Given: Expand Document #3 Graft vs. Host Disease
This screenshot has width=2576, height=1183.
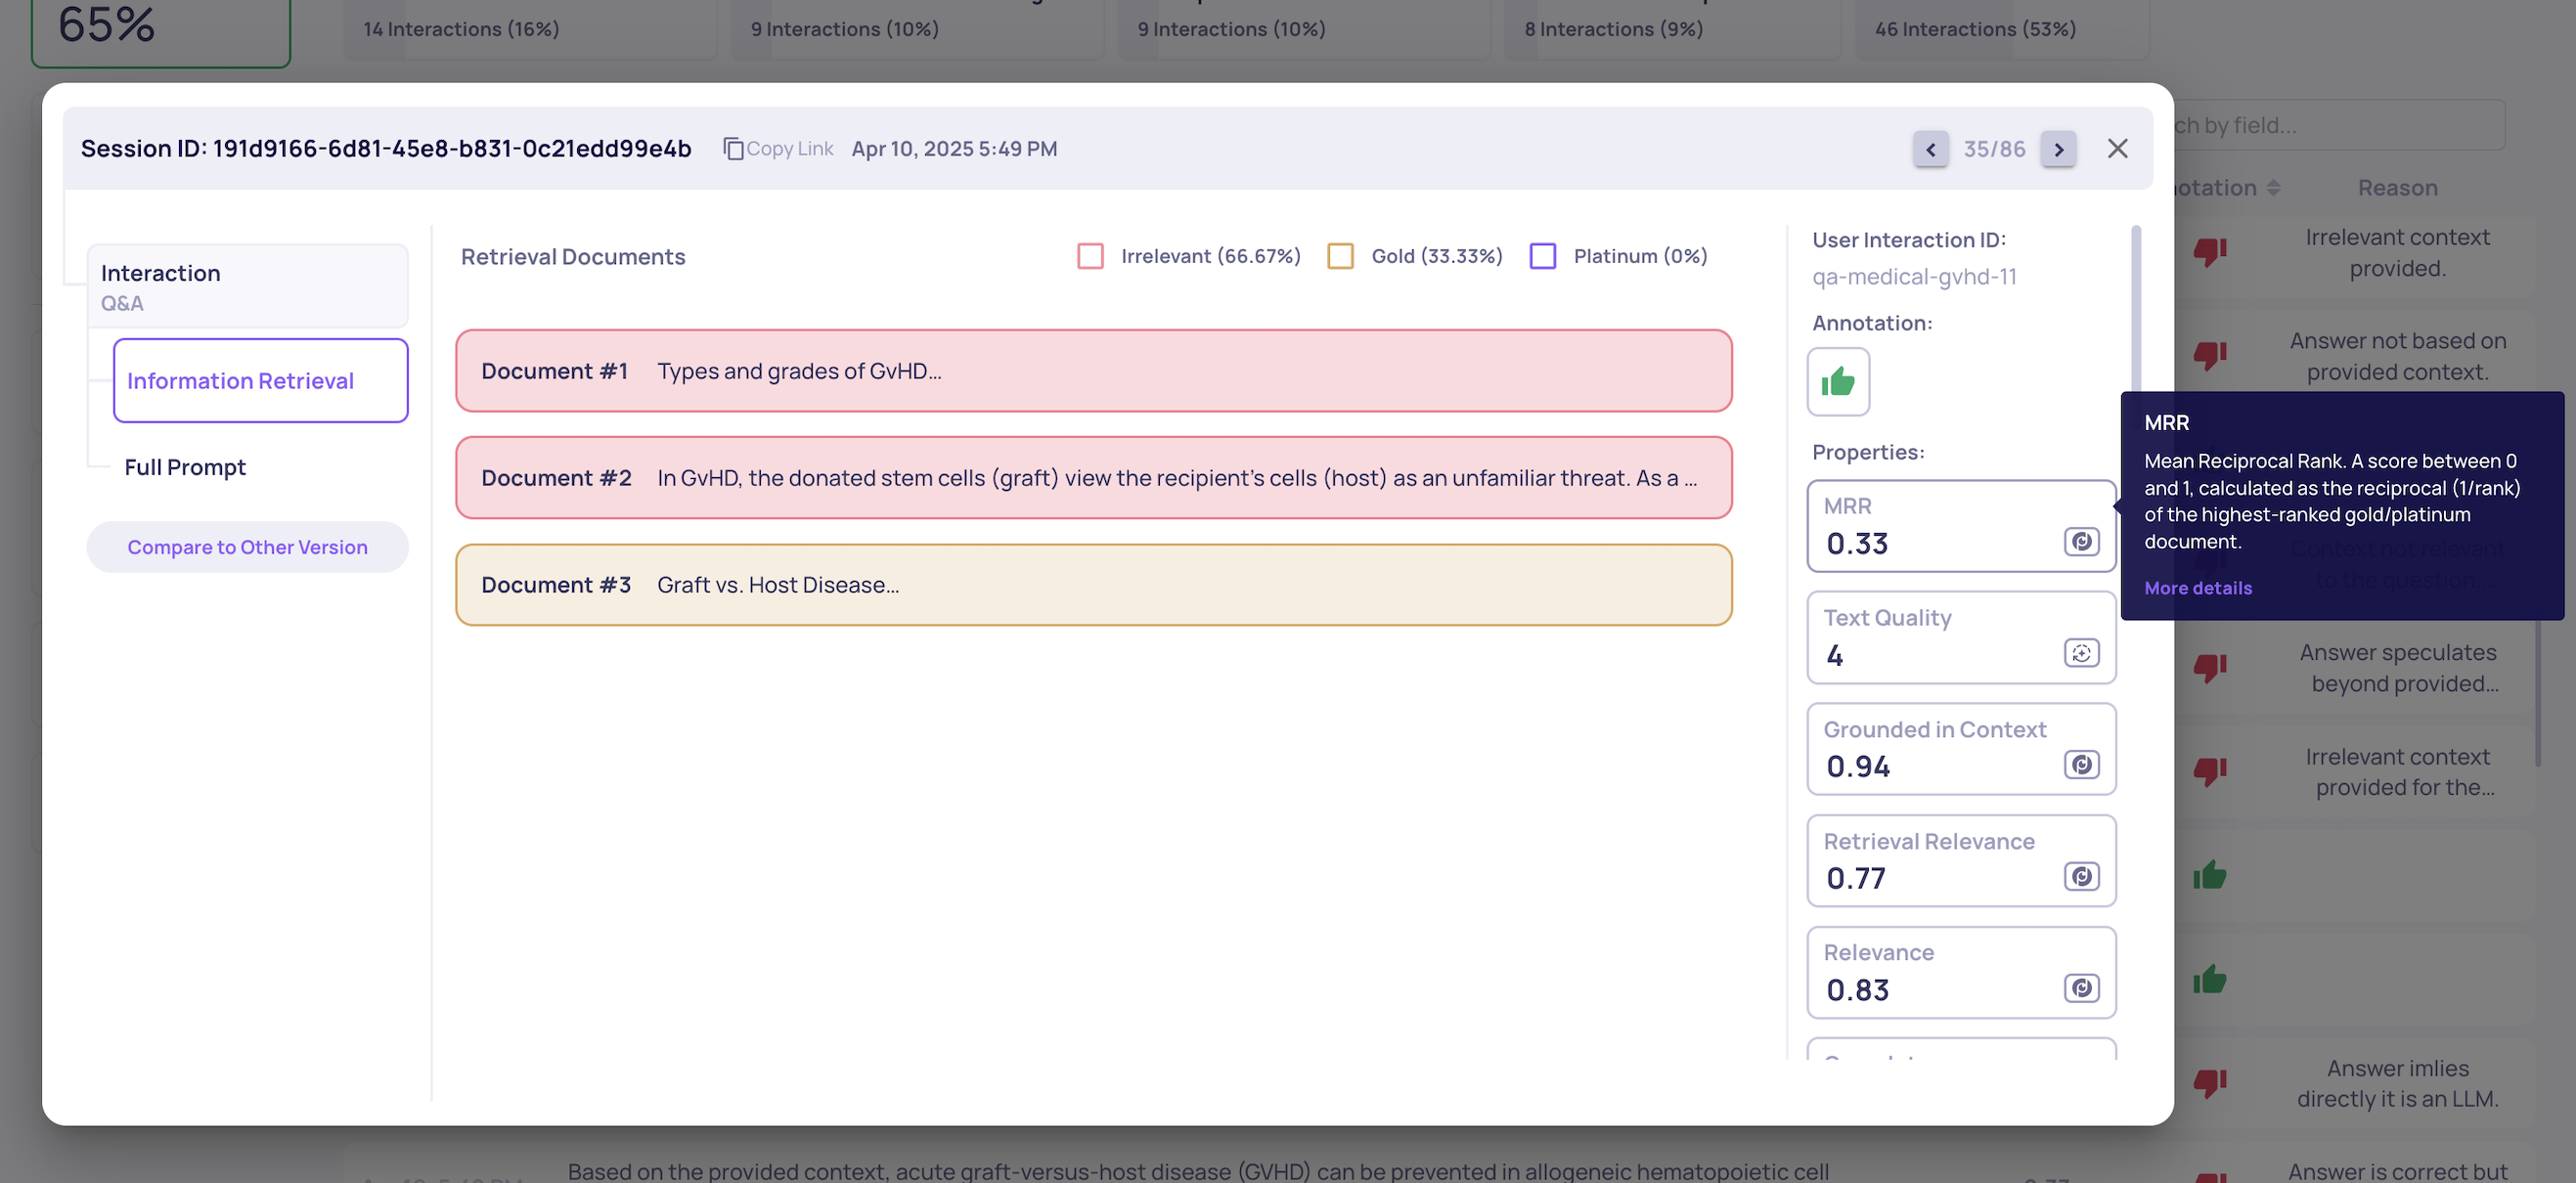Looking at the screenshot, I should click(x=1093, y=585).
